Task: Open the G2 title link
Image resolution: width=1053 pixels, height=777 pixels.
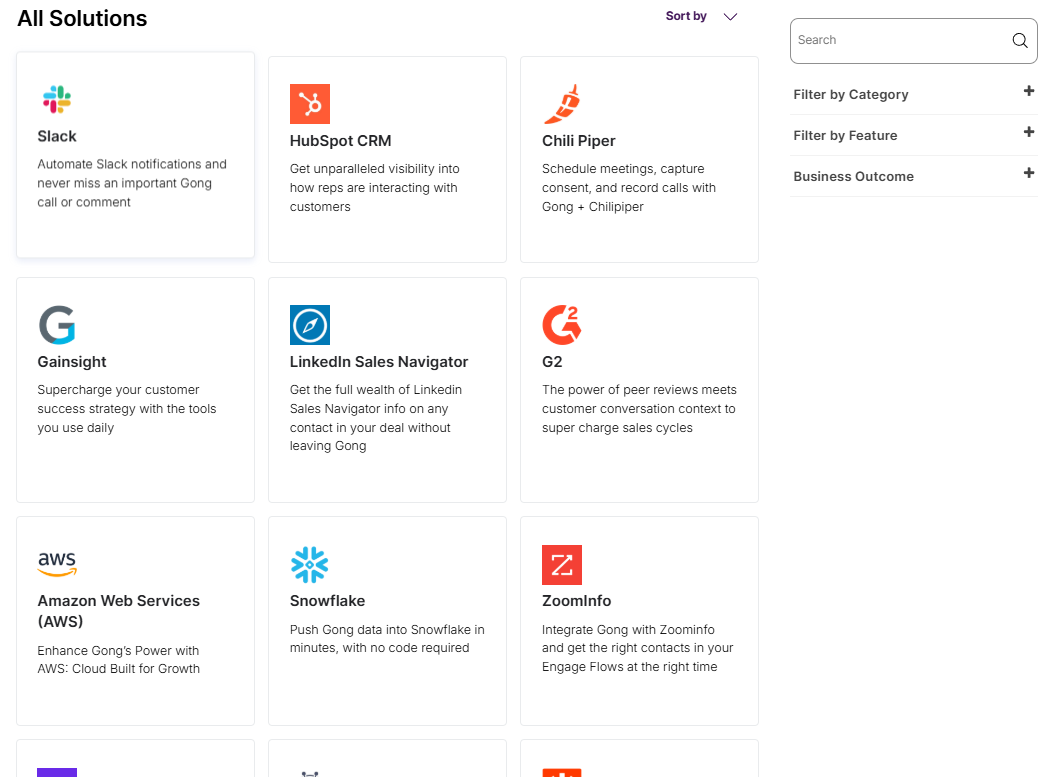Action: pyautogui.click(x=552, y=362)
